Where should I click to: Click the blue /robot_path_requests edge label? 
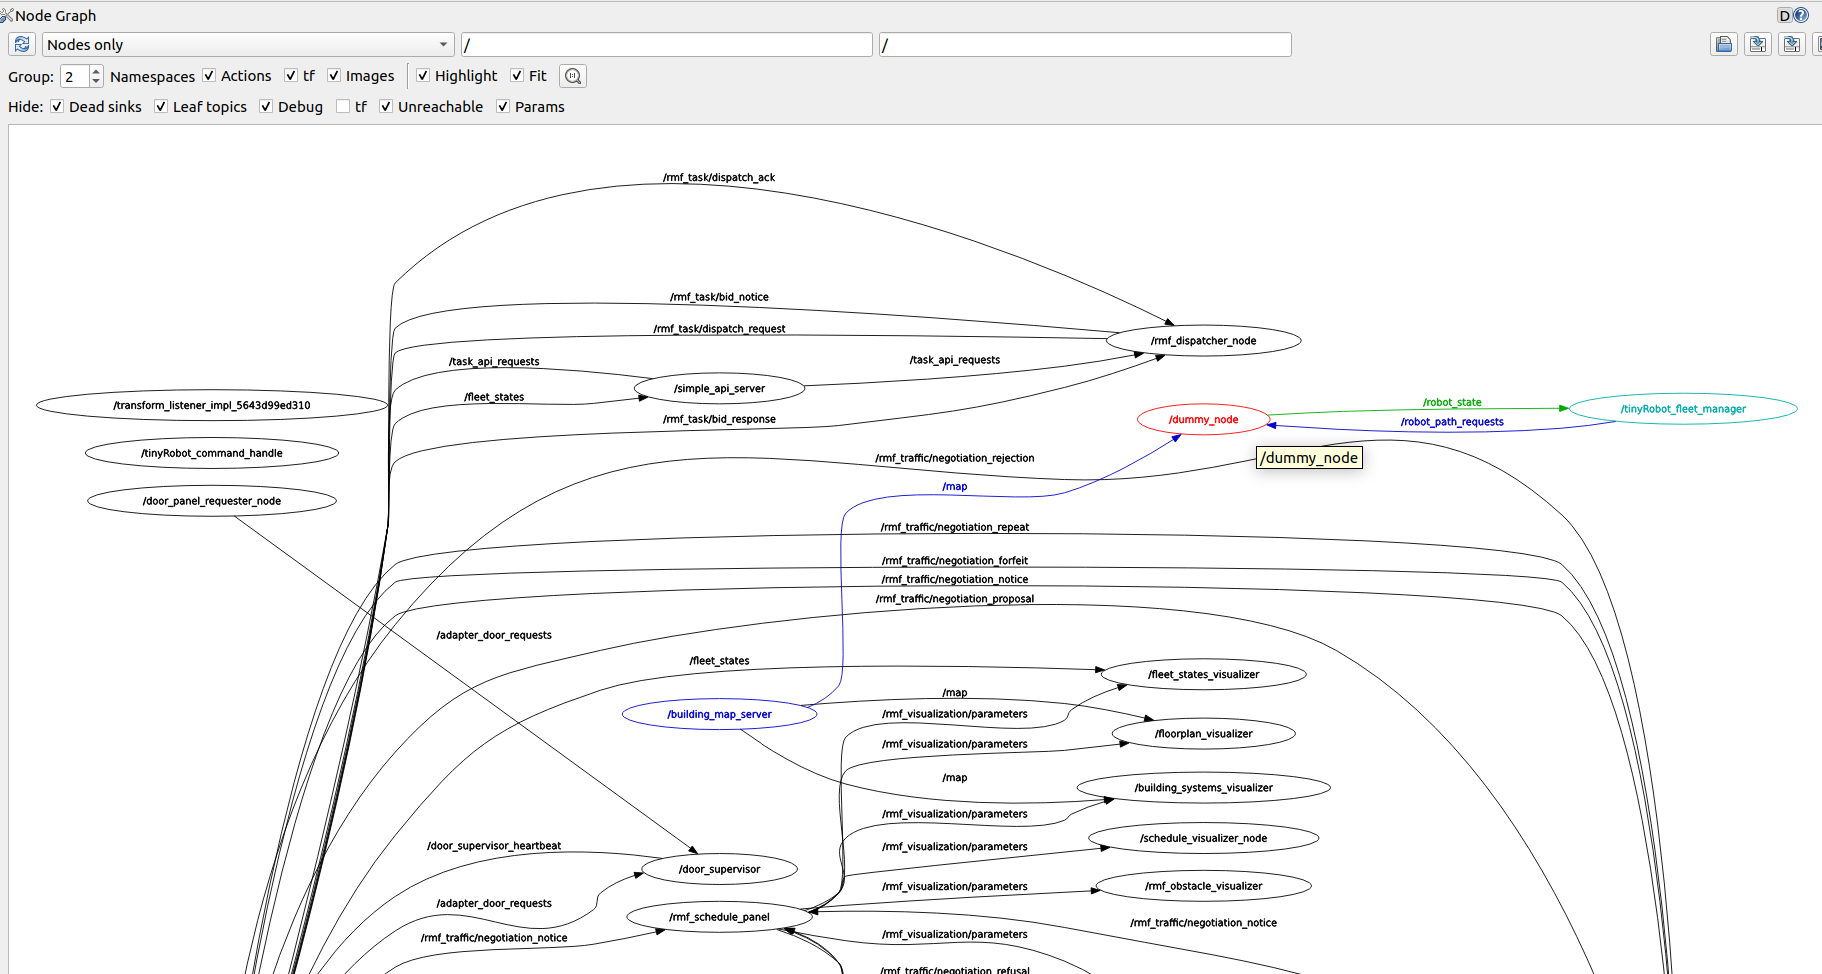1452,423
